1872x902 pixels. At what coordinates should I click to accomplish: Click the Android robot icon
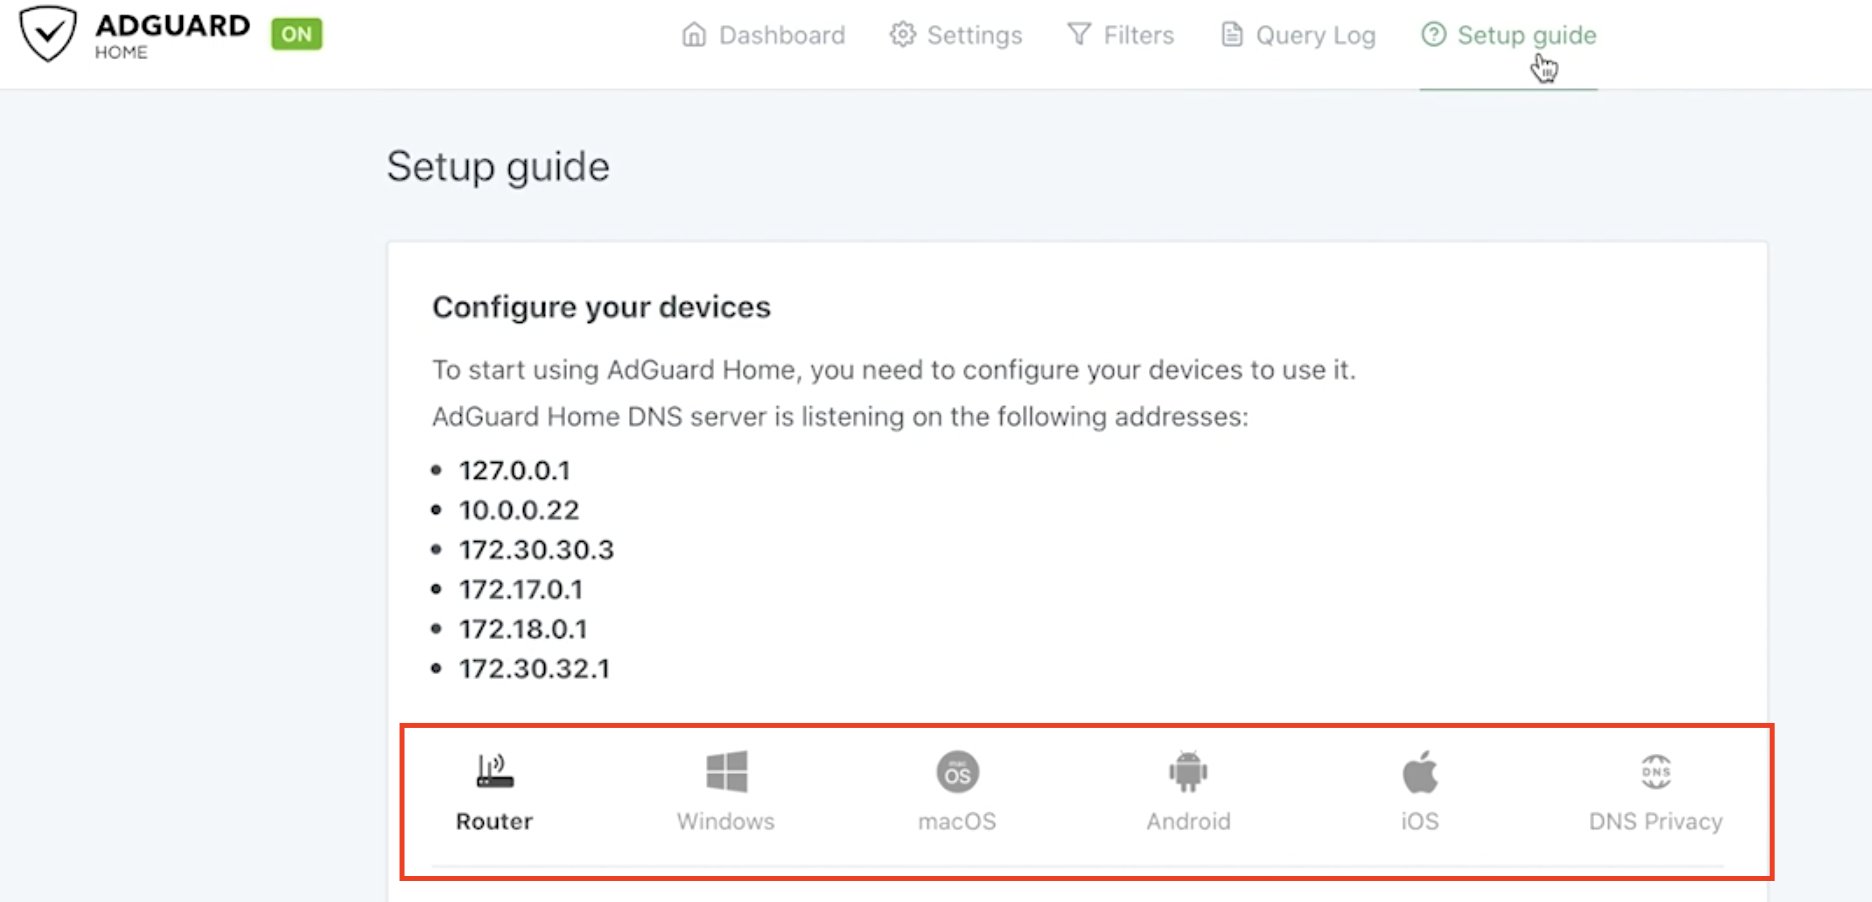(x=1188, y=770)
